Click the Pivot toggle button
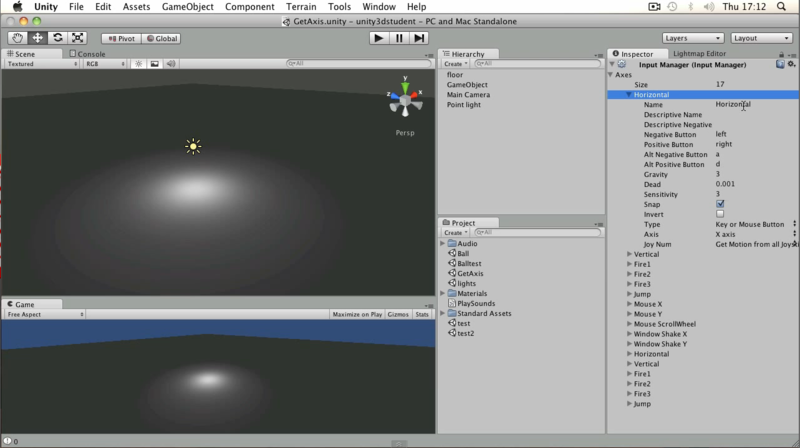This screenshot has height=448, width=800. pyautogui.click(x=121, y=38)
